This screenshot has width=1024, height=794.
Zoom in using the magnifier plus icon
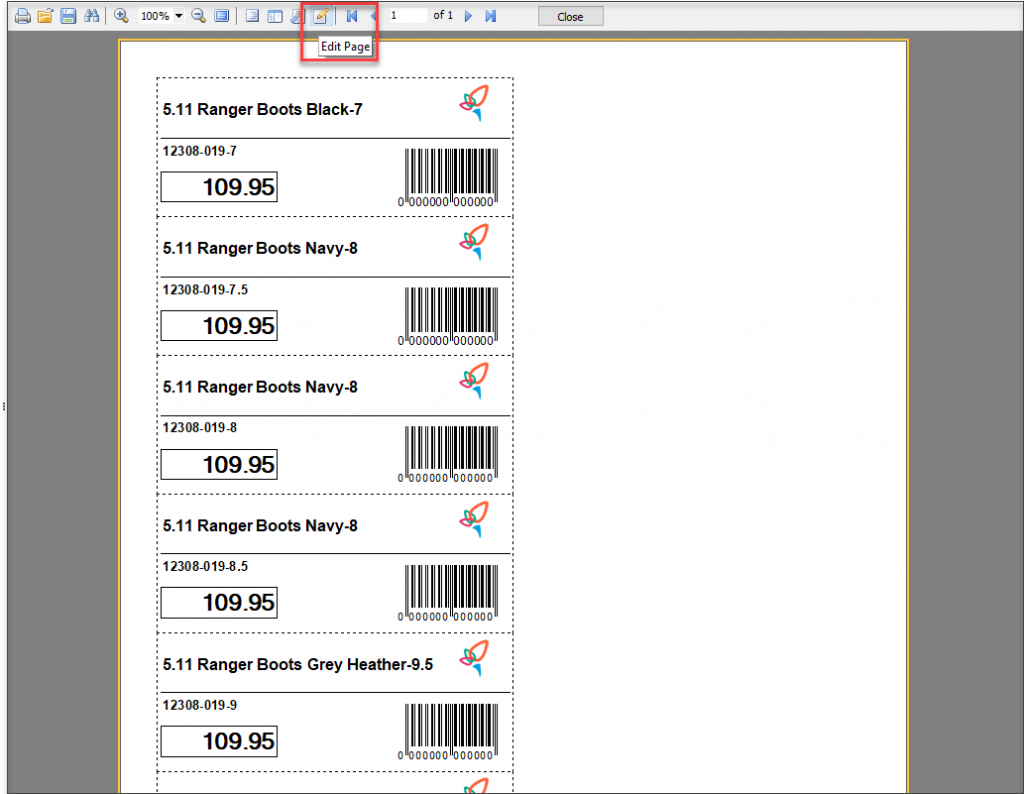pyautogui.click(x=121, y=16)
